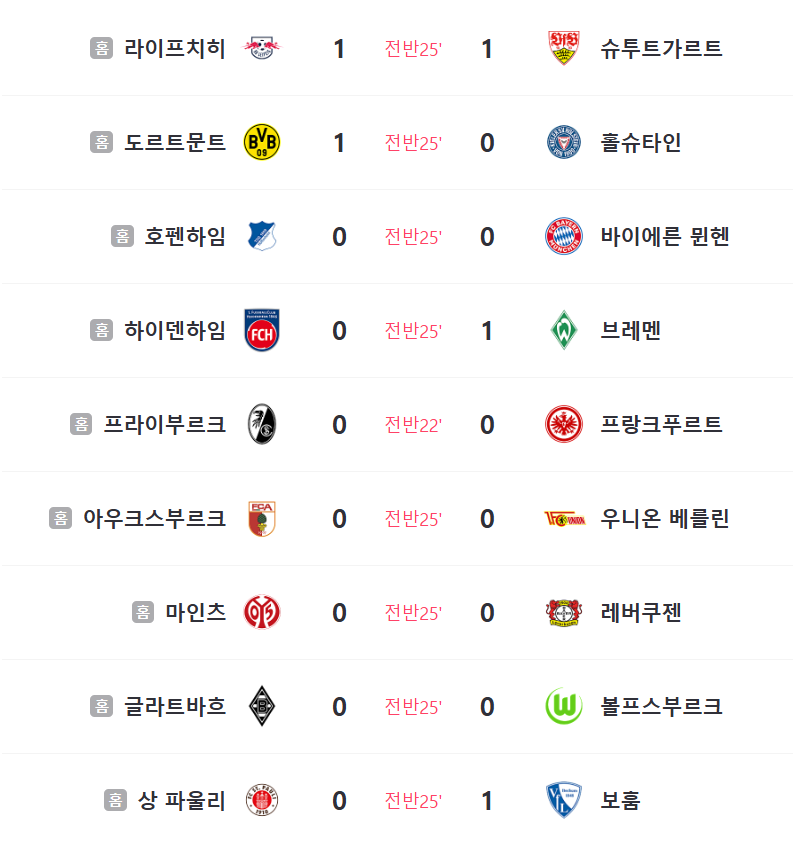
Task: Open the 바이에른 뮌헨 team link
Action: tap(665, 236)
